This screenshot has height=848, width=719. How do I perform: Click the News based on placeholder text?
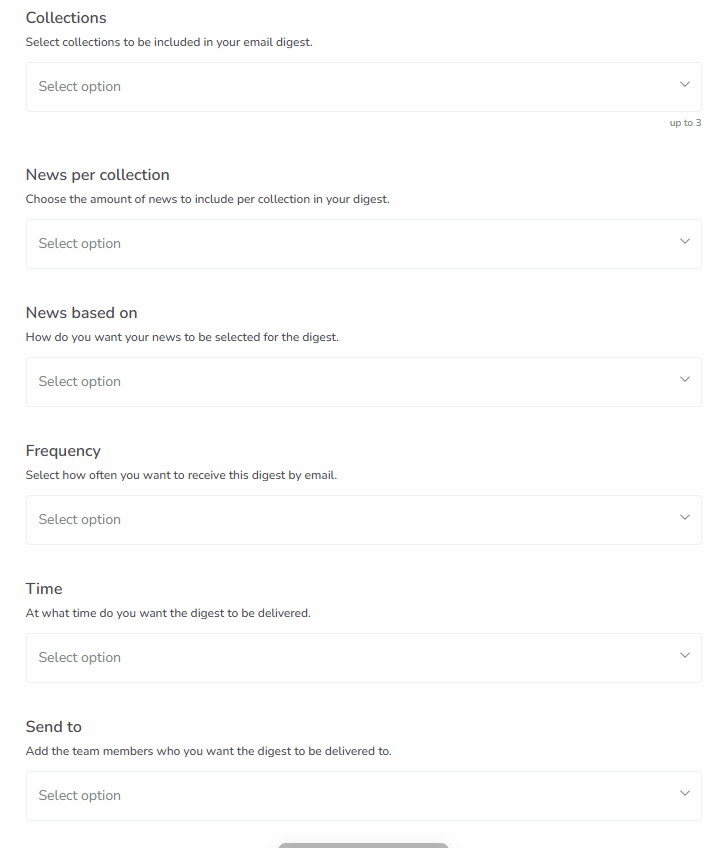point(79,381)
